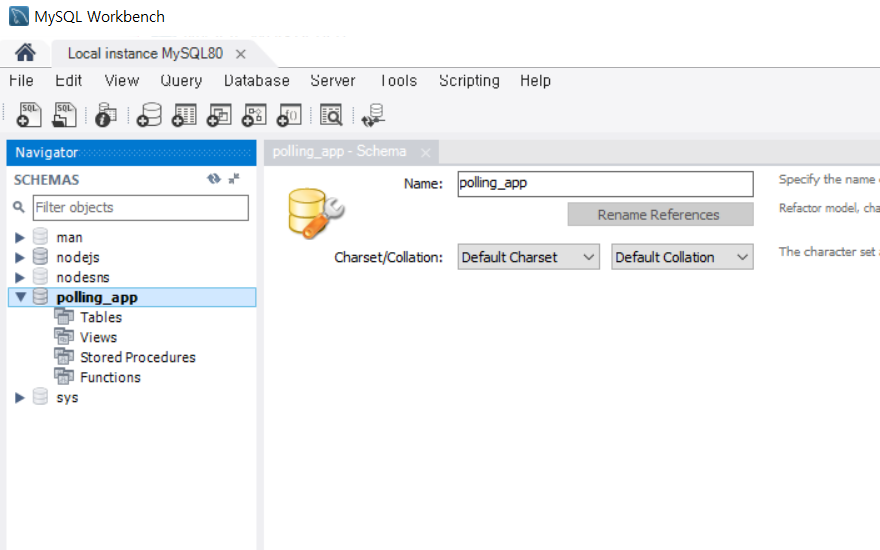This screenshot has width=880, height=550.
Task: Create a new table toolbar icon
Action: (184, 114)
